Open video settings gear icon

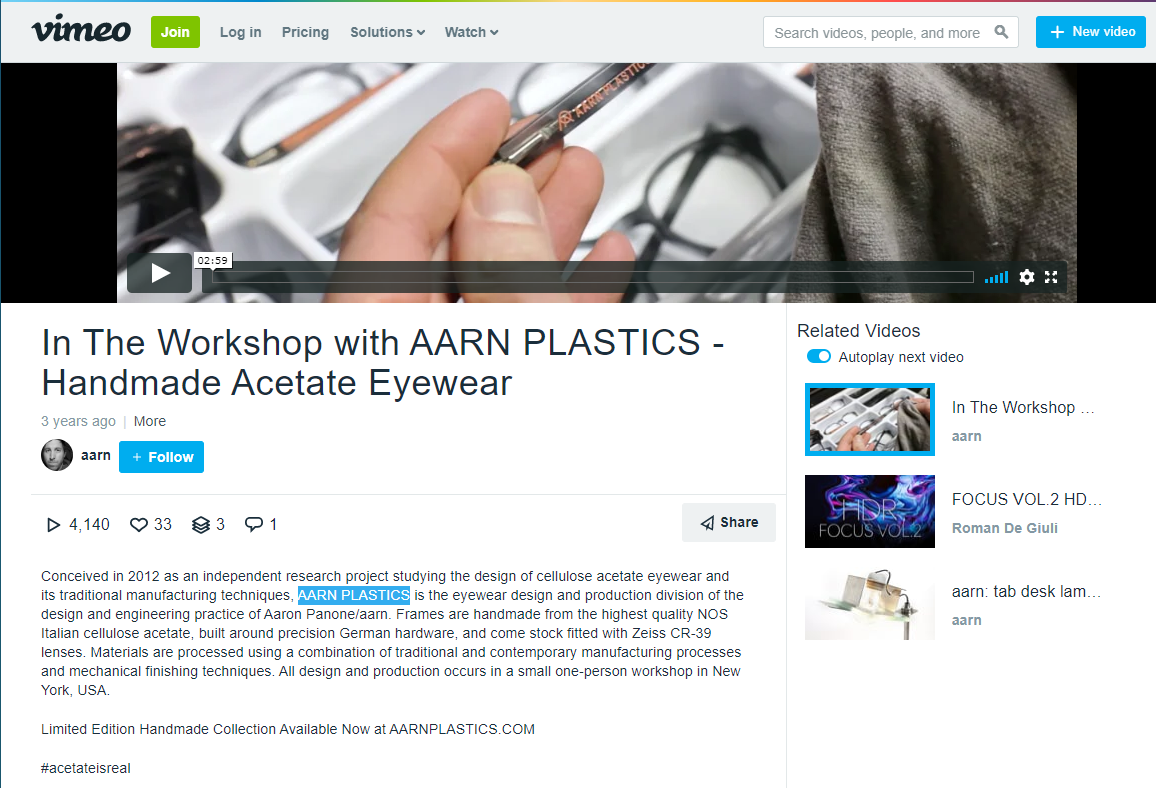[x=1026, y=277]
